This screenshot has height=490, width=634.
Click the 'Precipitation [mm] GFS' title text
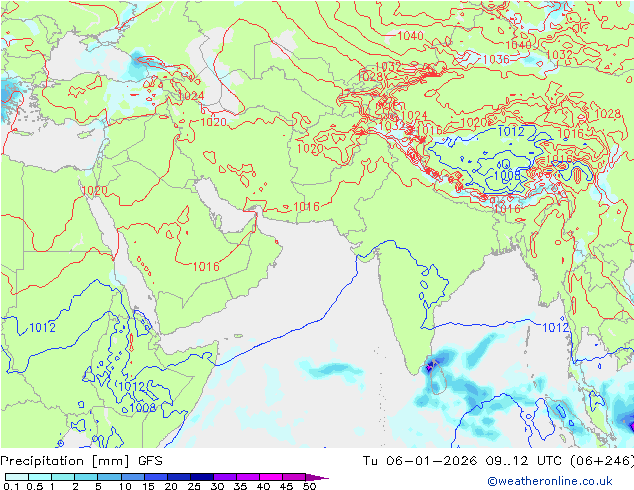pyautogui.click(x=81, y=461)
